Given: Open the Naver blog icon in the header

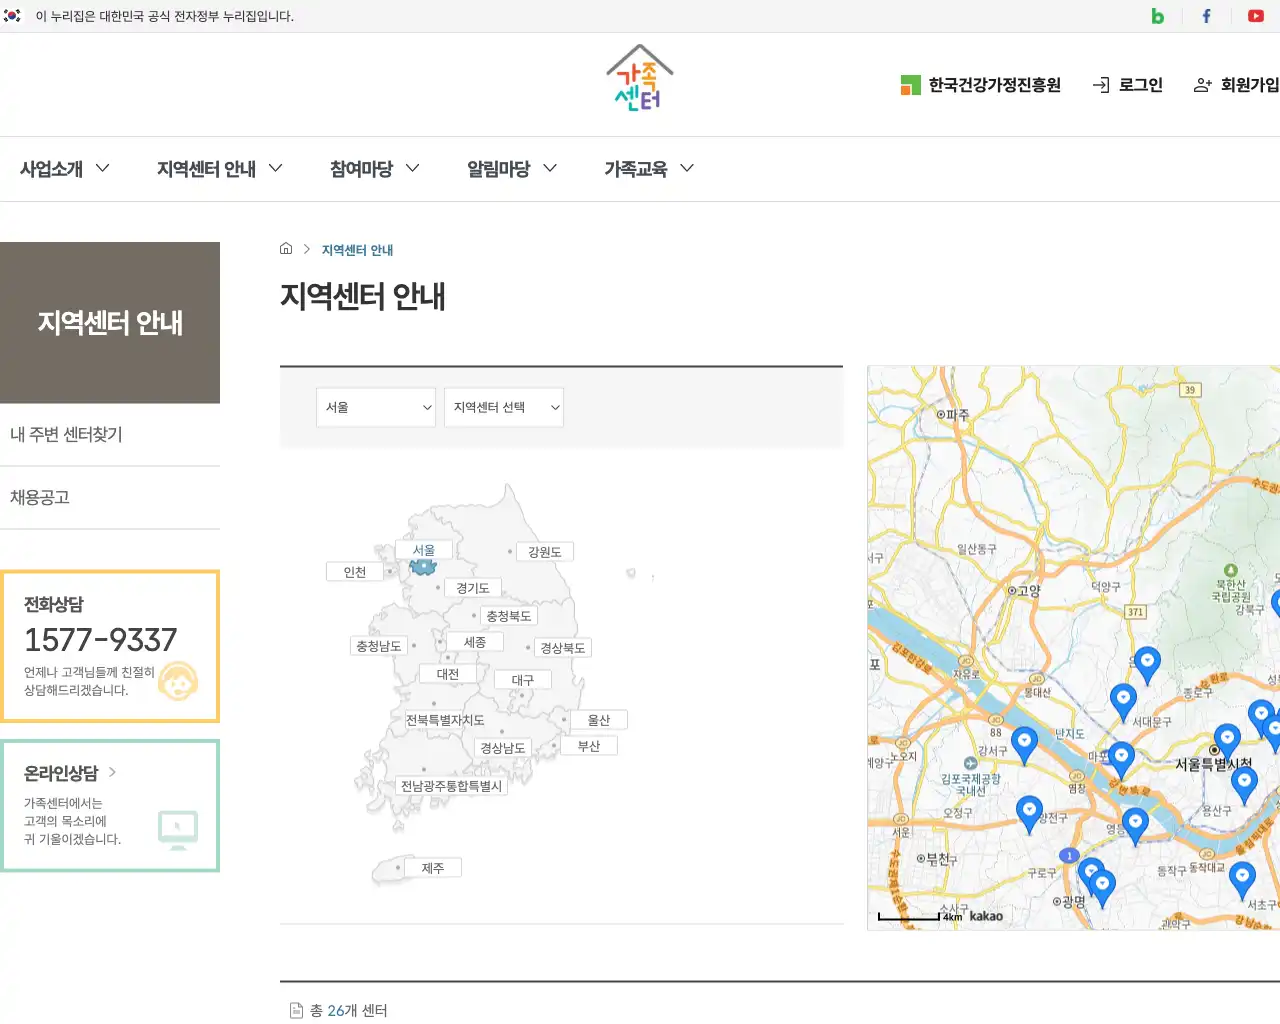Looking at the screenshot, I should click(x=1157, y=16).
